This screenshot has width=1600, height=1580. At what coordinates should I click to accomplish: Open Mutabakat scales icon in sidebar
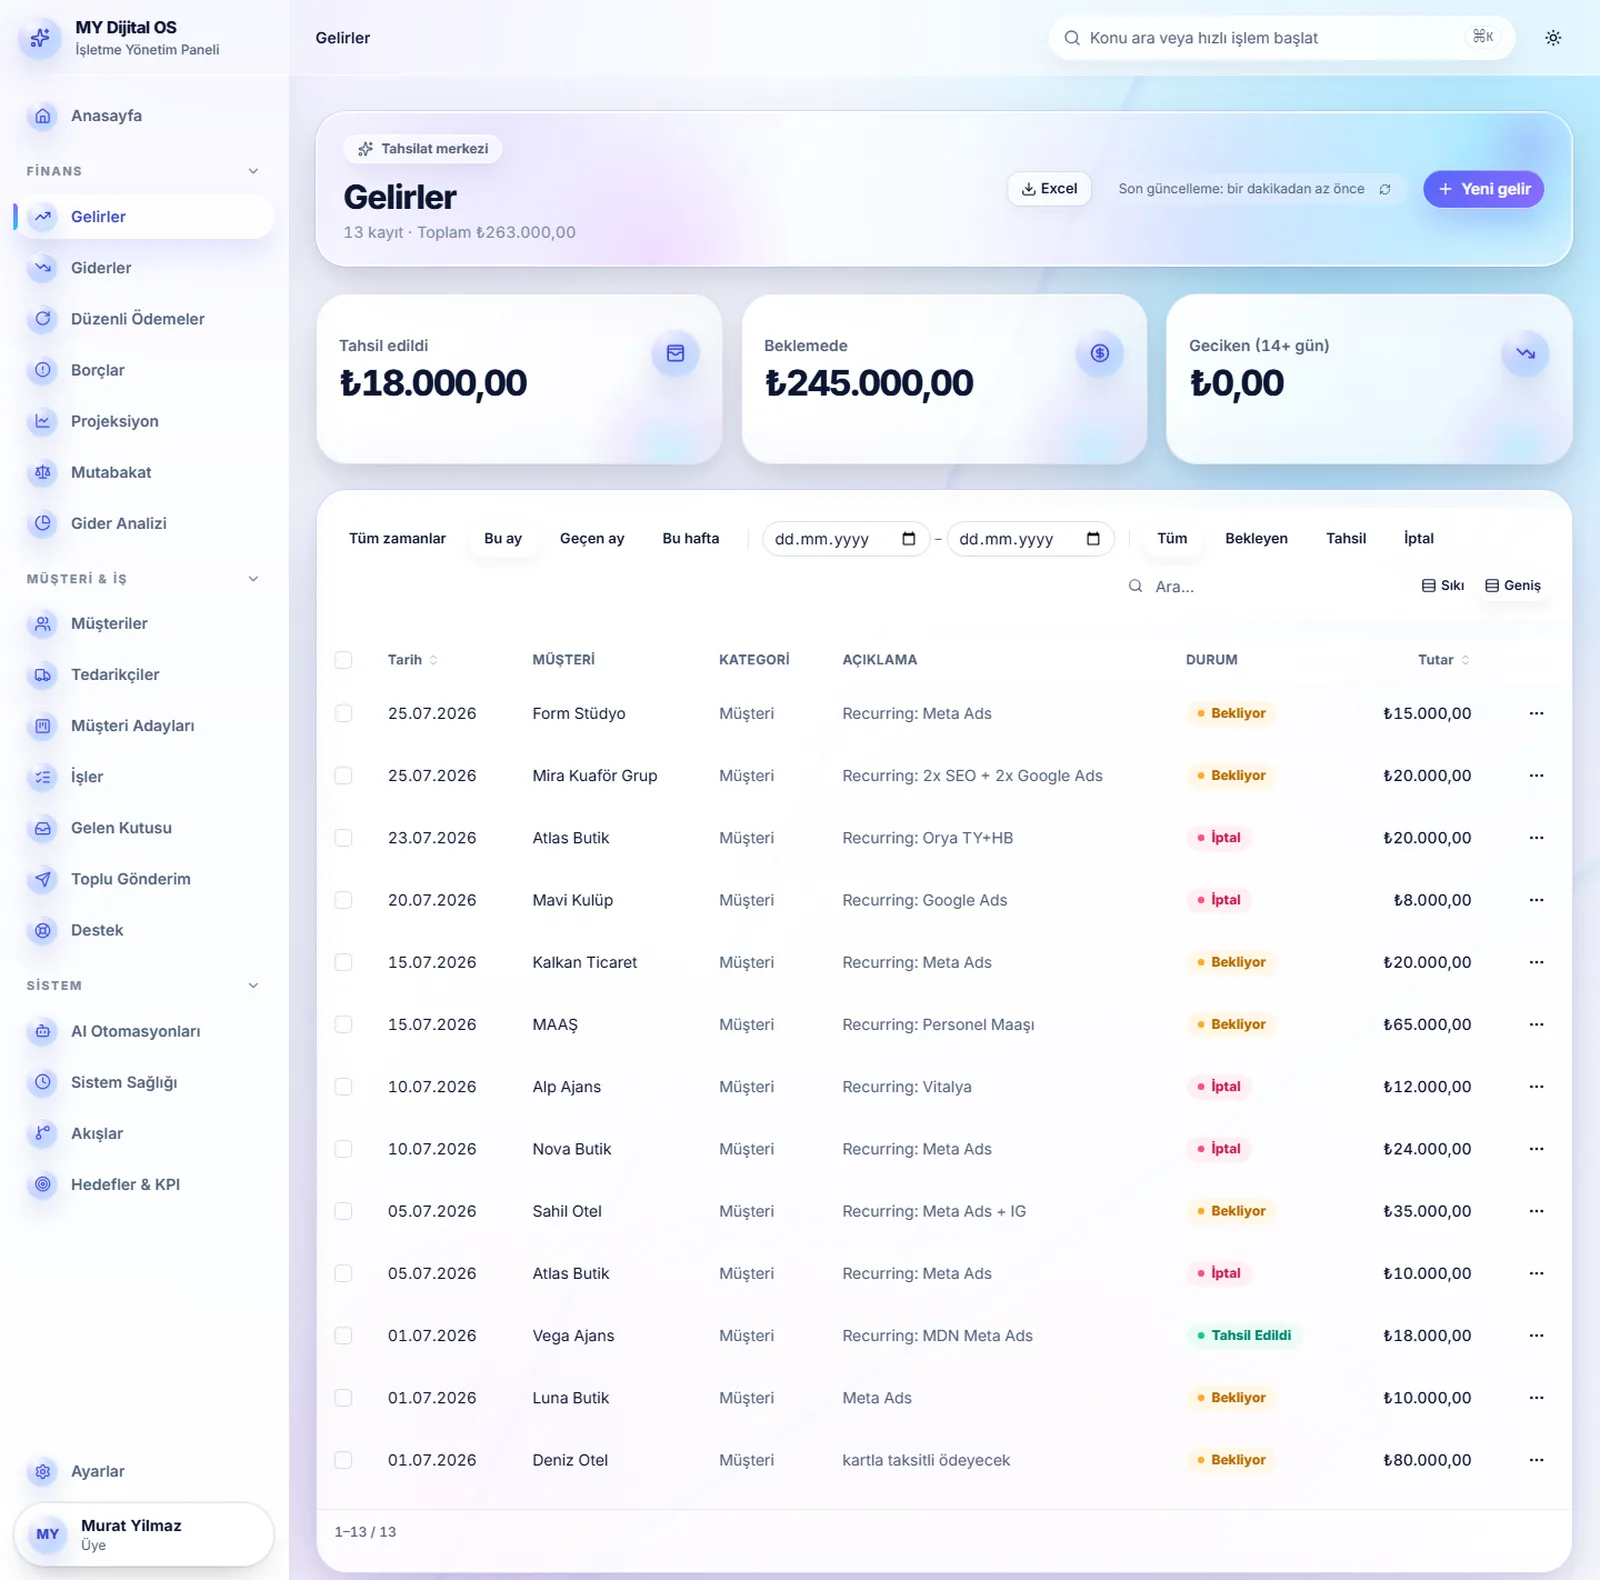(43, 472)
